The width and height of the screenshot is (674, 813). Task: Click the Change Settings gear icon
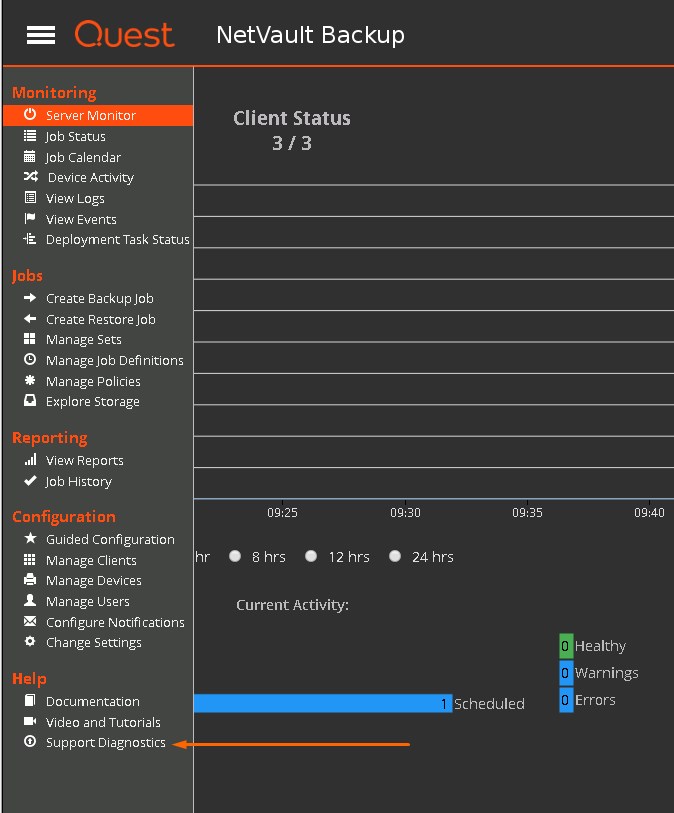(30, 642)
